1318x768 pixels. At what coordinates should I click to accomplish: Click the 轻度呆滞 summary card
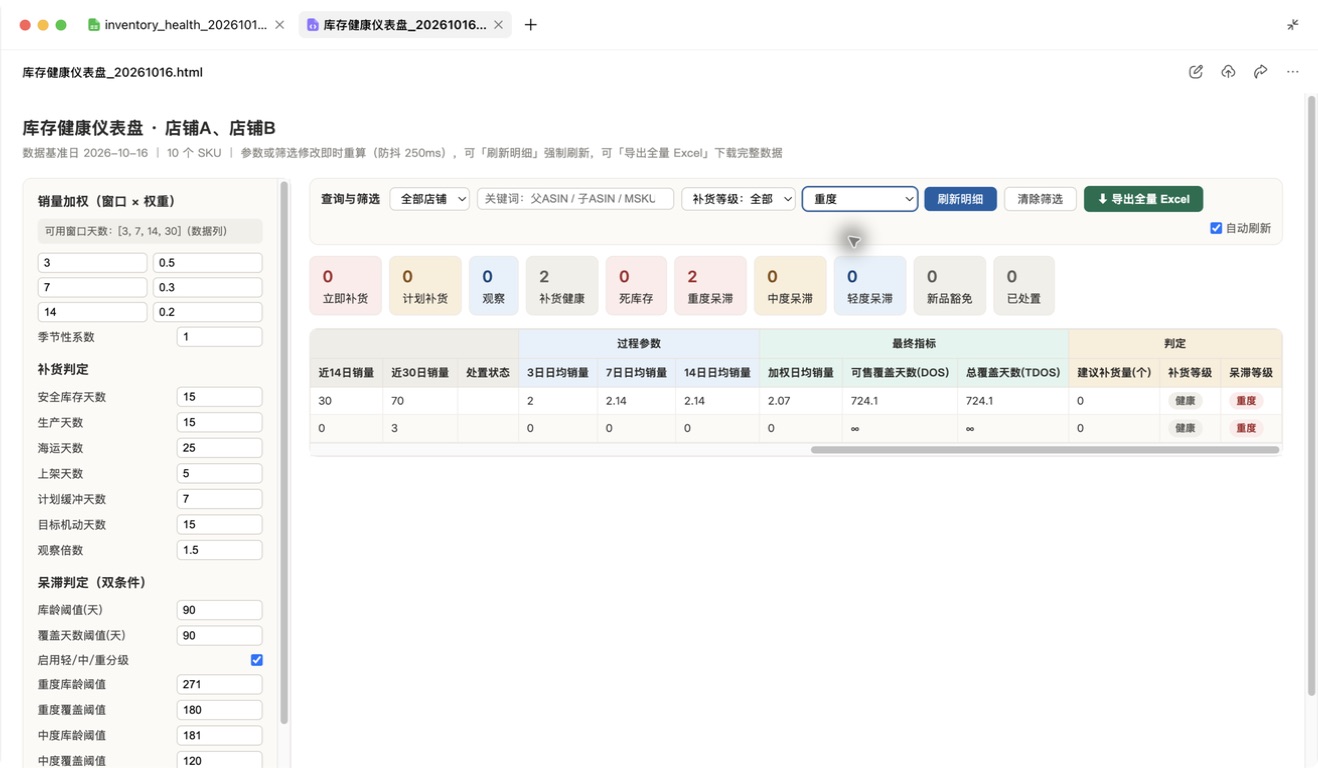[870, 285]
